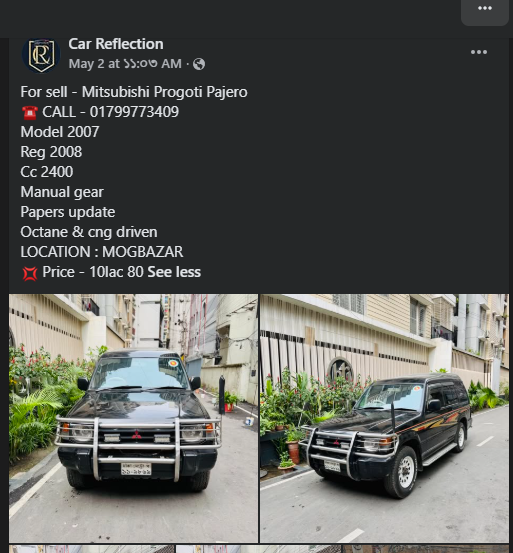Click the phone number 01799773409
The width and height of the screenshot is (513, 553).
click(x=134, y=112)
